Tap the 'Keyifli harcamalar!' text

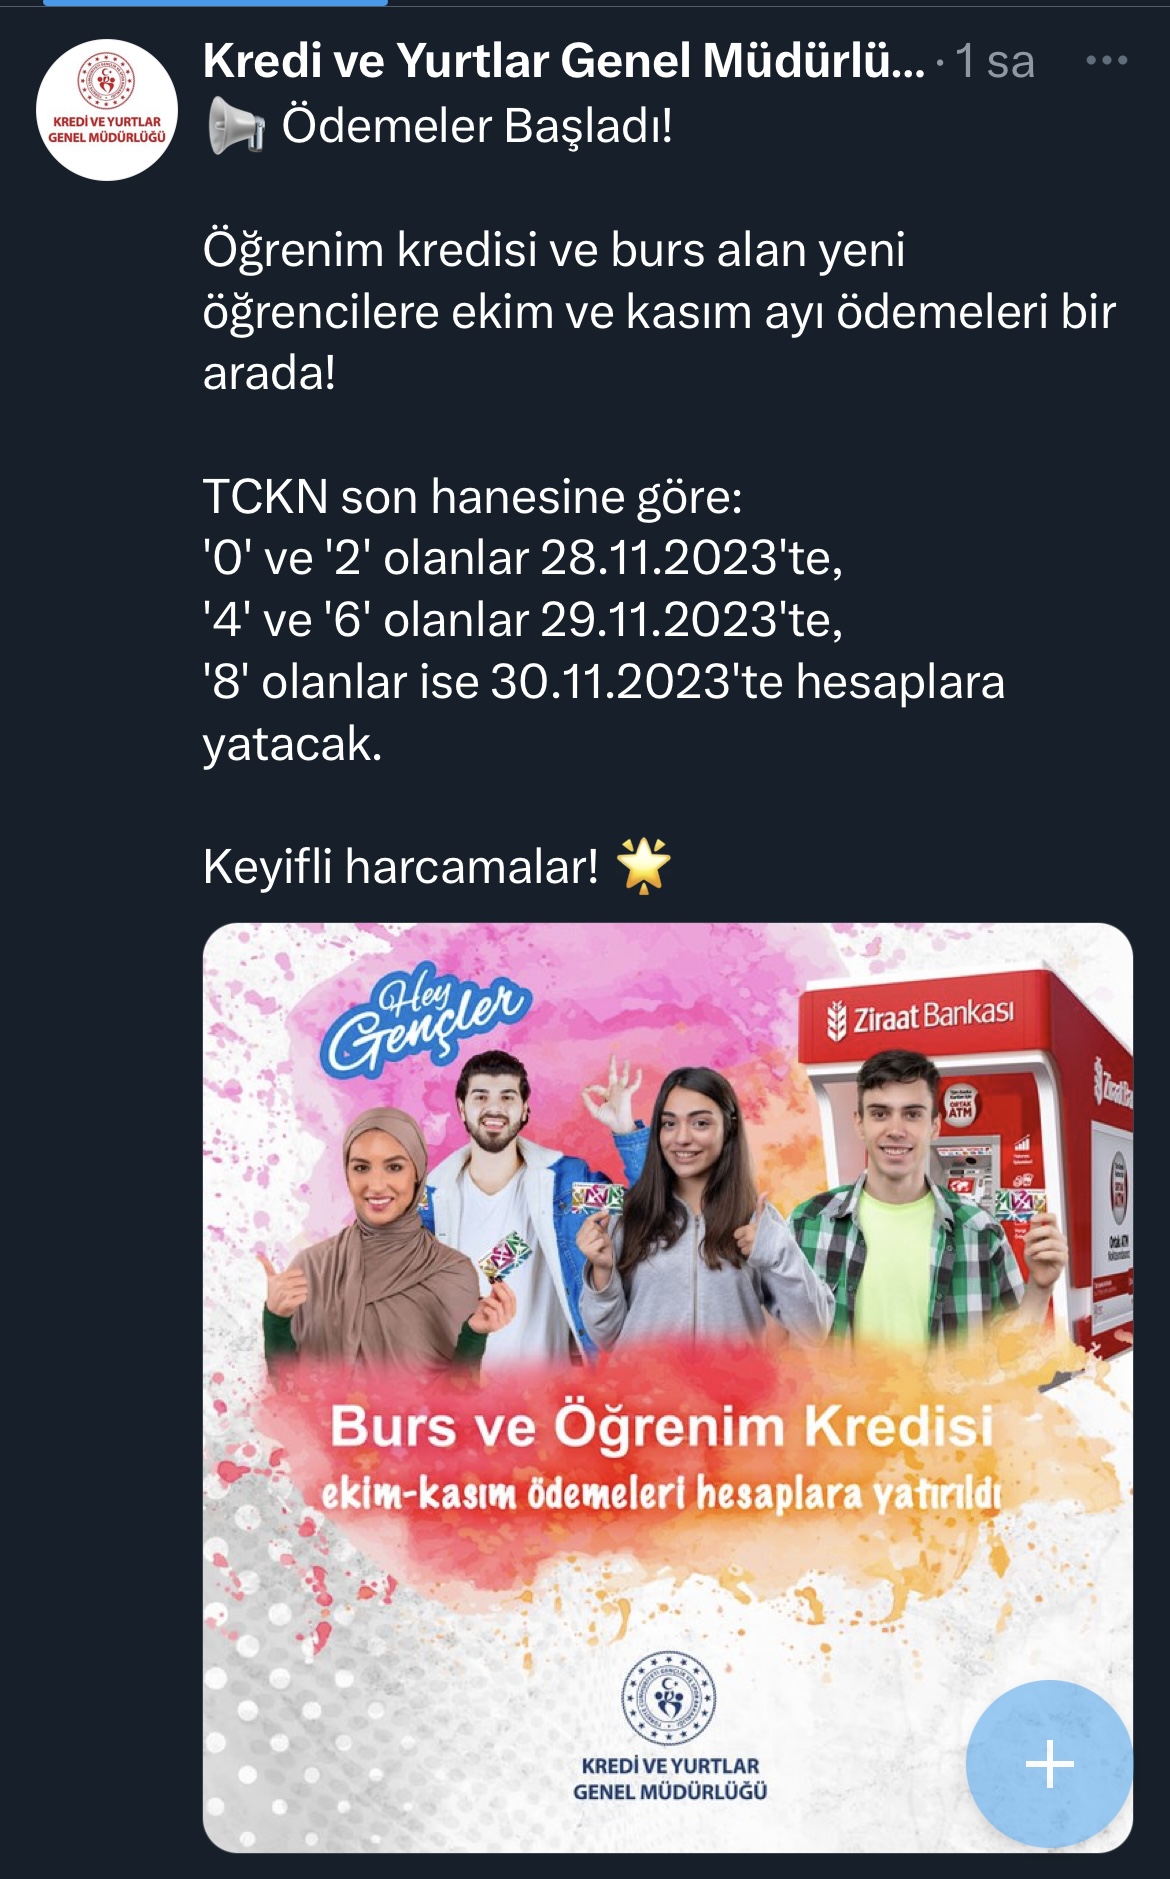(401, 866)
